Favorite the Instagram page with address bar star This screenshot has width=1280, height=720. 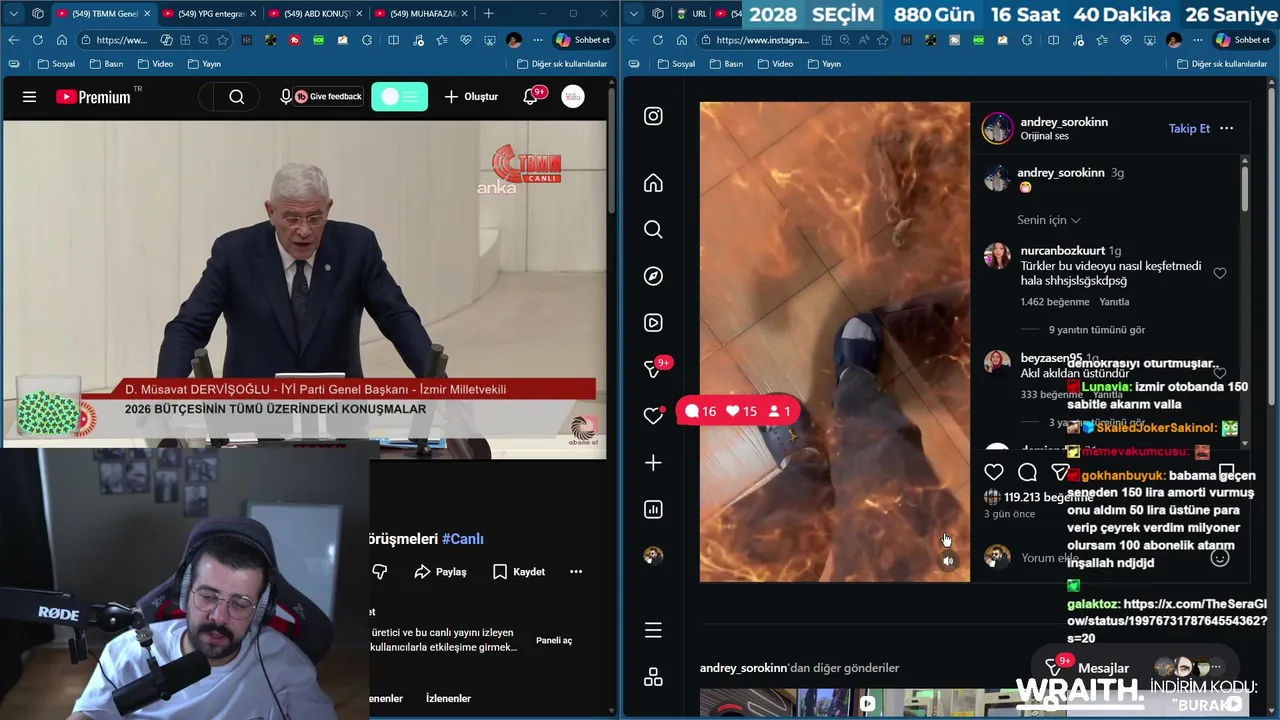click(x=882, y=40)
